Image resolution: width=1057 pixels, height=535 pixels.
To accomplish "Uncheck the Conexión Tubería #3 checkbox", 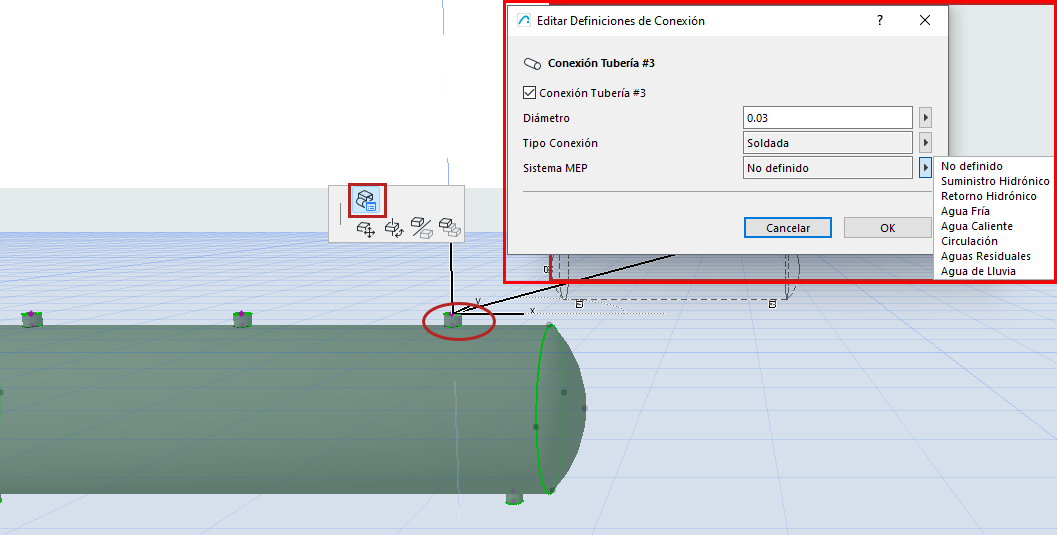I will 530,92.
